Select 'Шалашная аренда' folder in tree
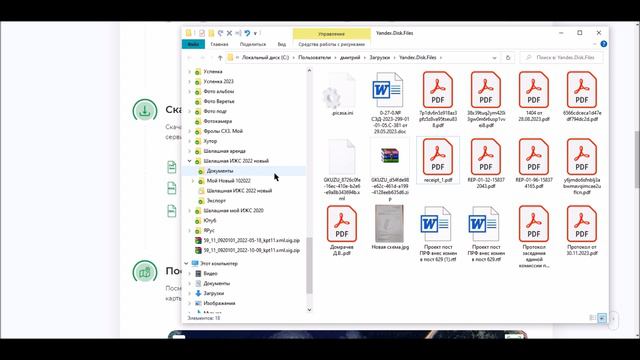The image size is (640, 360). click(224, 151)
